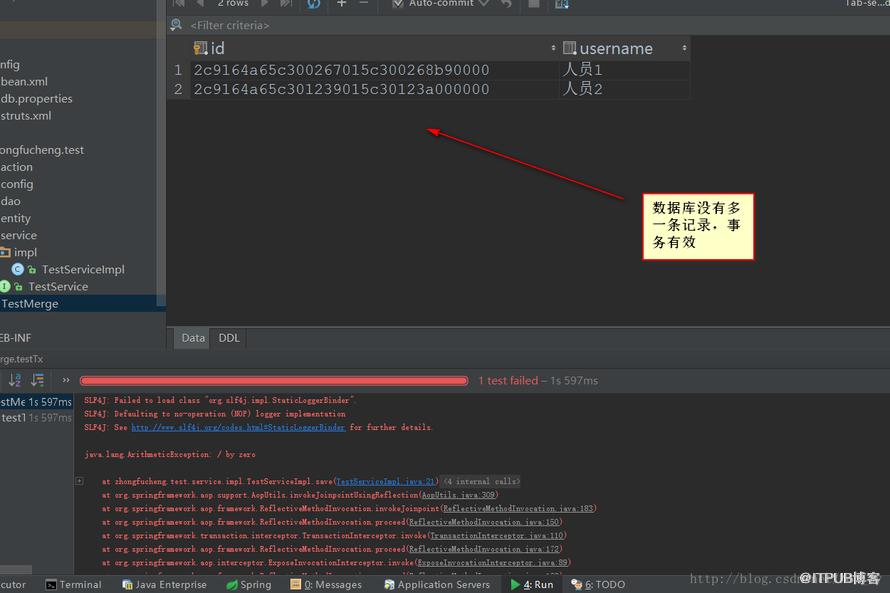Click the key icon of id column
Viewport: 890px width, 593px height.
coord(200,48)
